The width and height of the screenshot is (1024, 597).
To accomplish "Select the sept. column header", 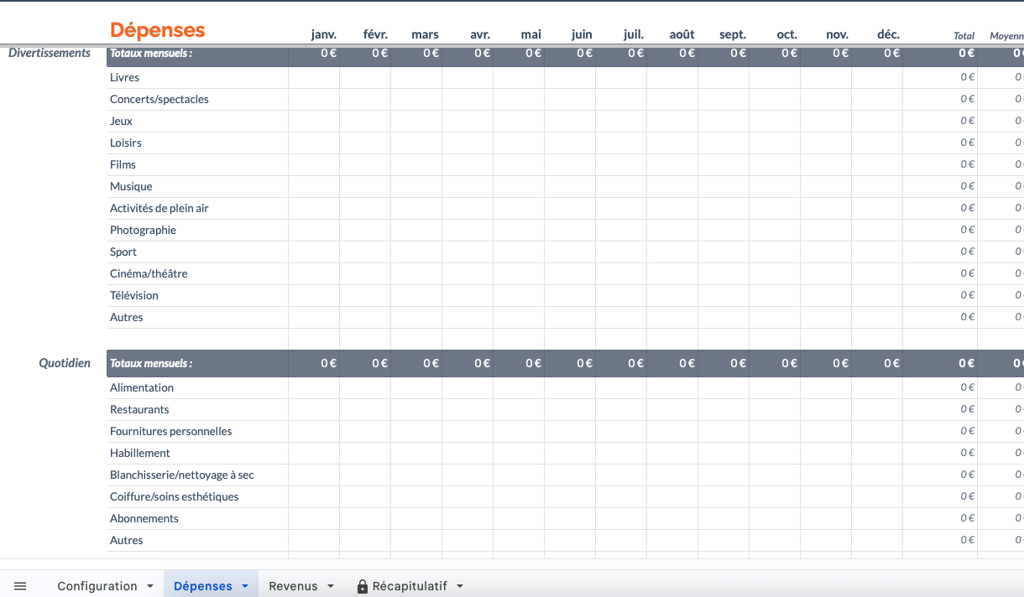I will (733, 35).
